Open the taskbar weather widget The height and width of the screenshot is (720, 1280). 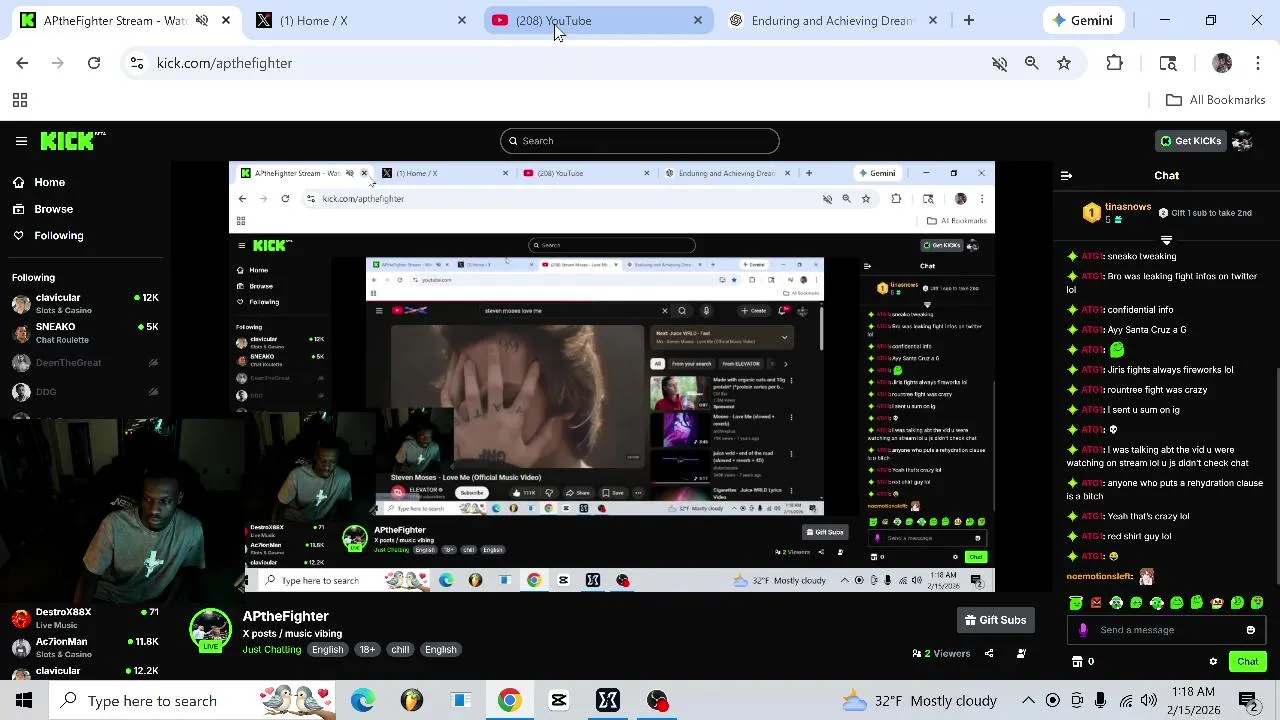pyautogui.click(x=919, y=700)
